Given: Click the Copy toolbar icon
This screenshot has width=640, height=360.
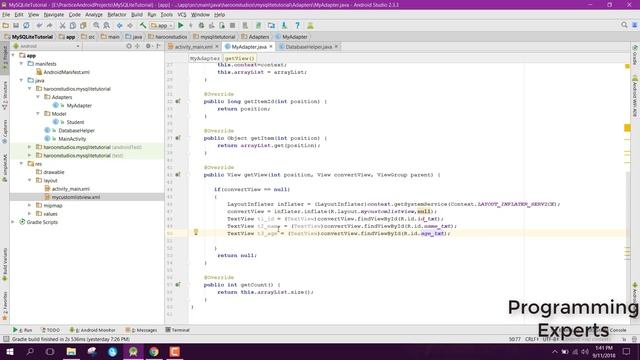Looking at the screenshot, I should point(73,25).
